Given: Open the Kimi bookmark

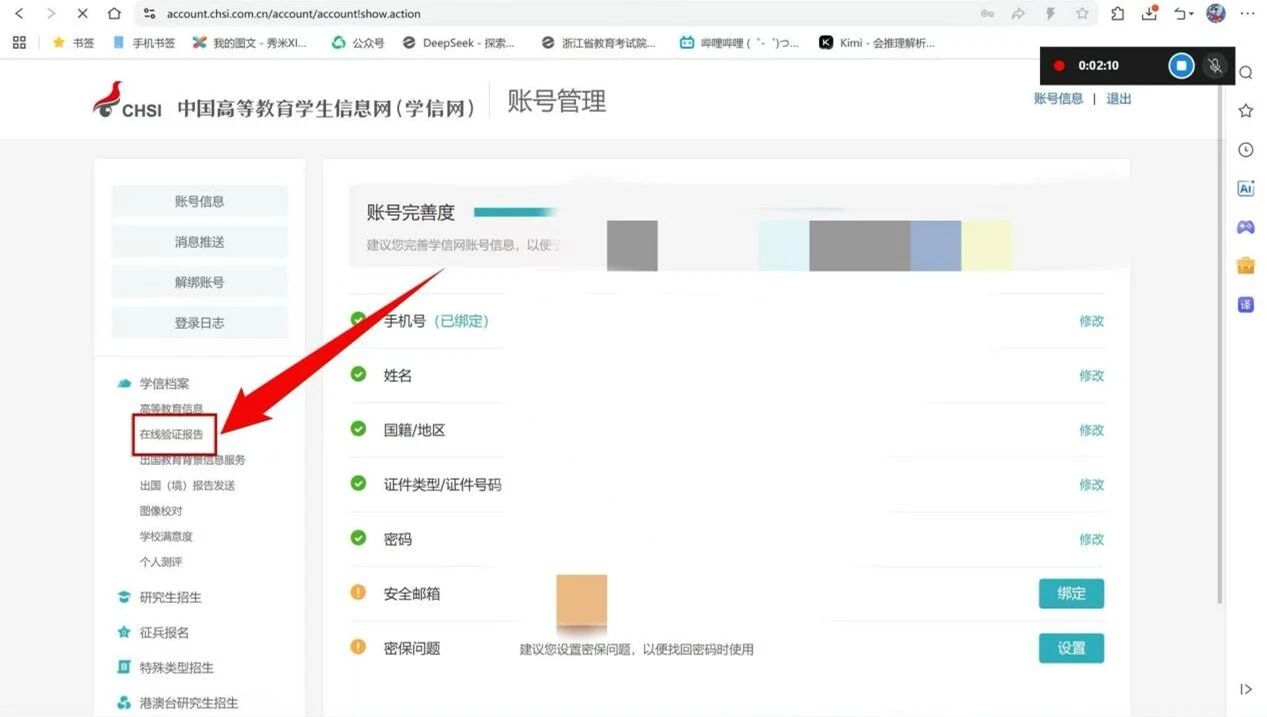Looking at the screenshot, I should pos(877,43).
